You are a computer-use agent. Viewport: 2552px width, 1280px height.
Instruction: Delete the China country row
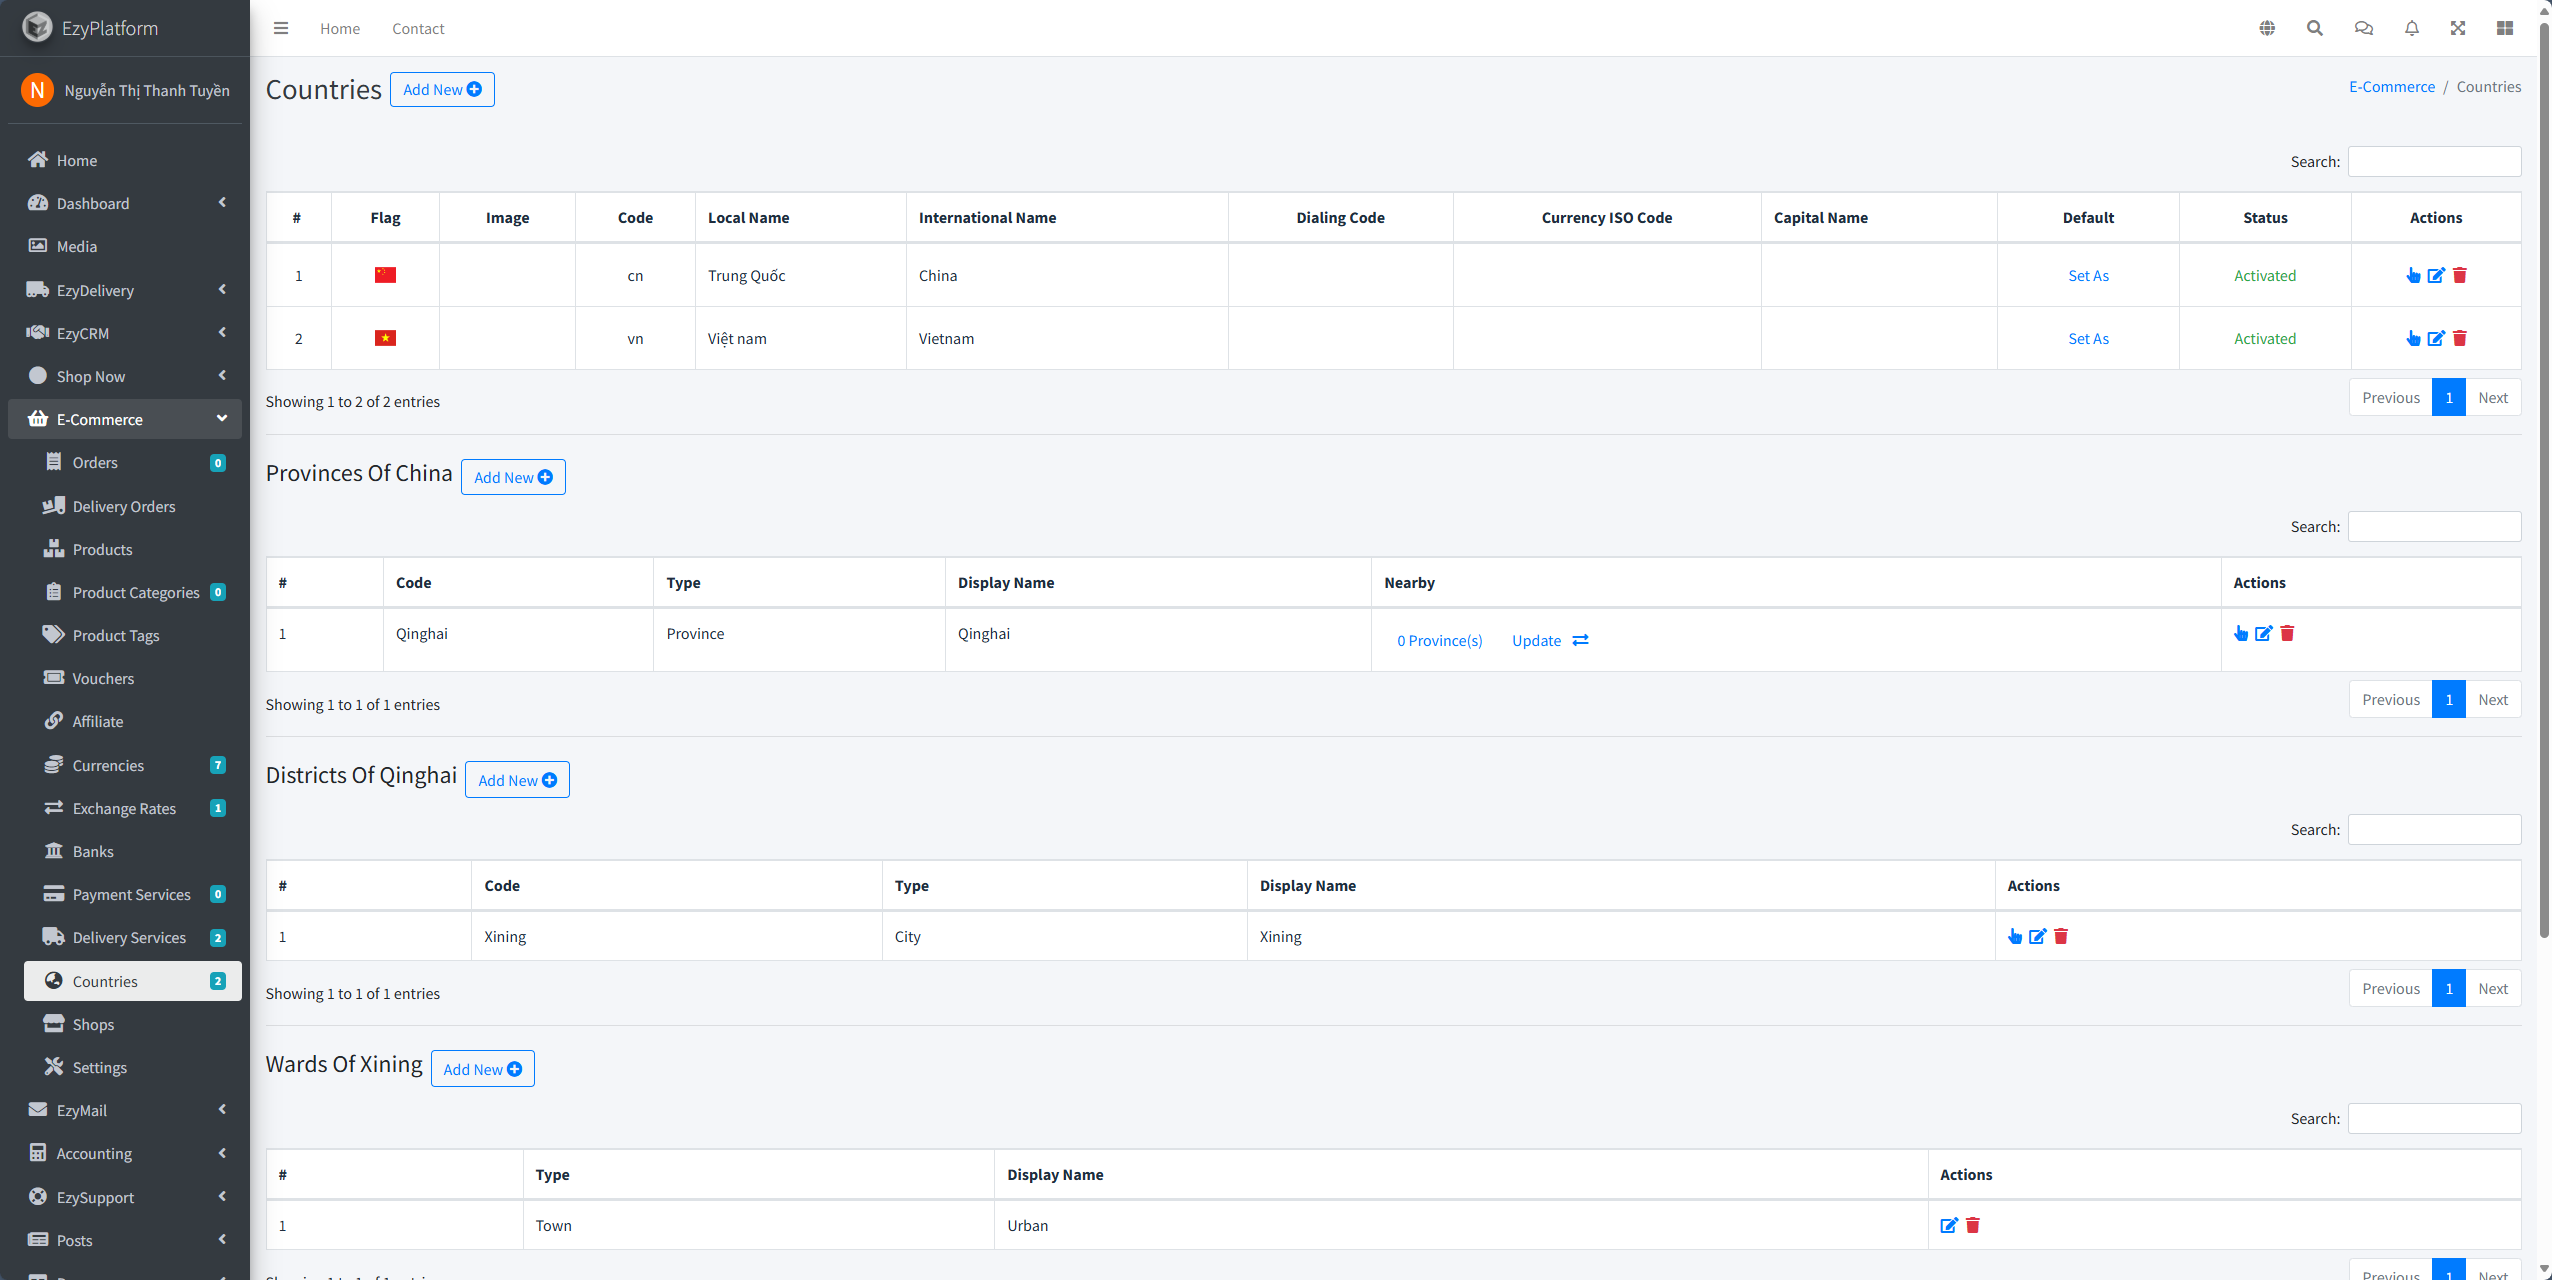coord(2460,275)
